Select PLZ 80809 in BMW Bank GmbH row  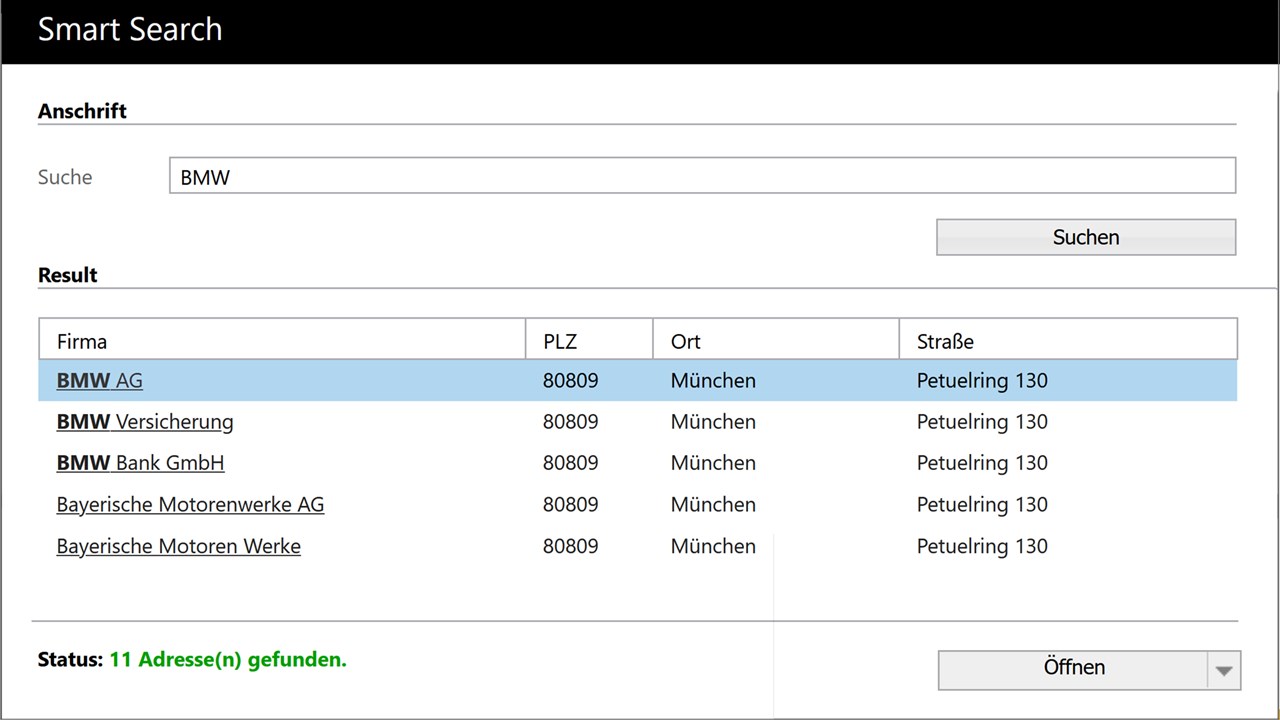pos(570,463)
